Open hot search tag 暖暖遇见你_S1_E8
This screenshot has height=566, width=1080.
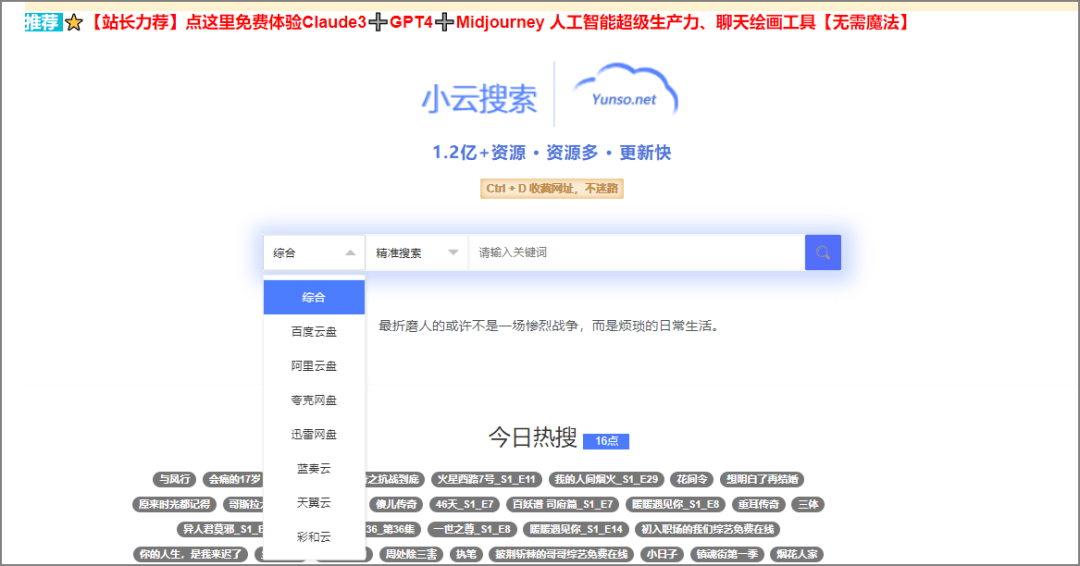point(675,504)
